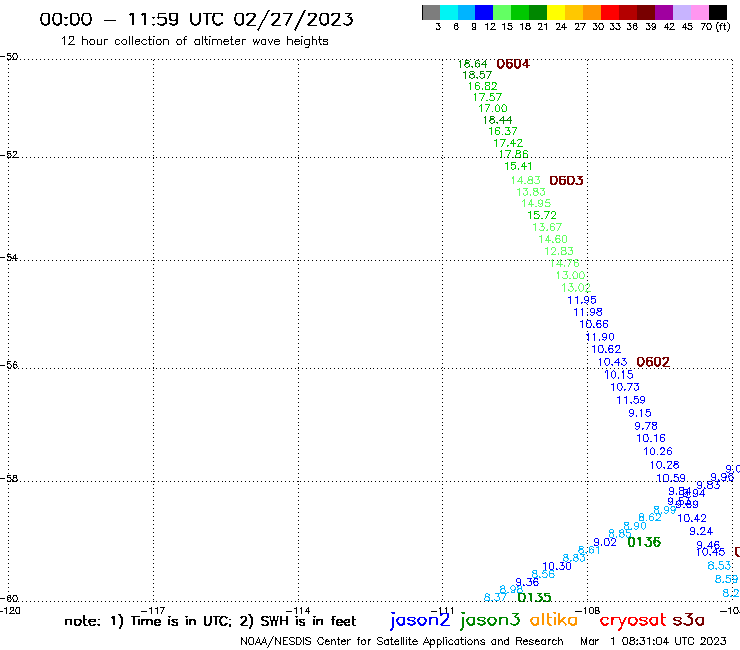Click the wave height value '9.15'
The width and height of the screenshot is (740, 650).
640,413
